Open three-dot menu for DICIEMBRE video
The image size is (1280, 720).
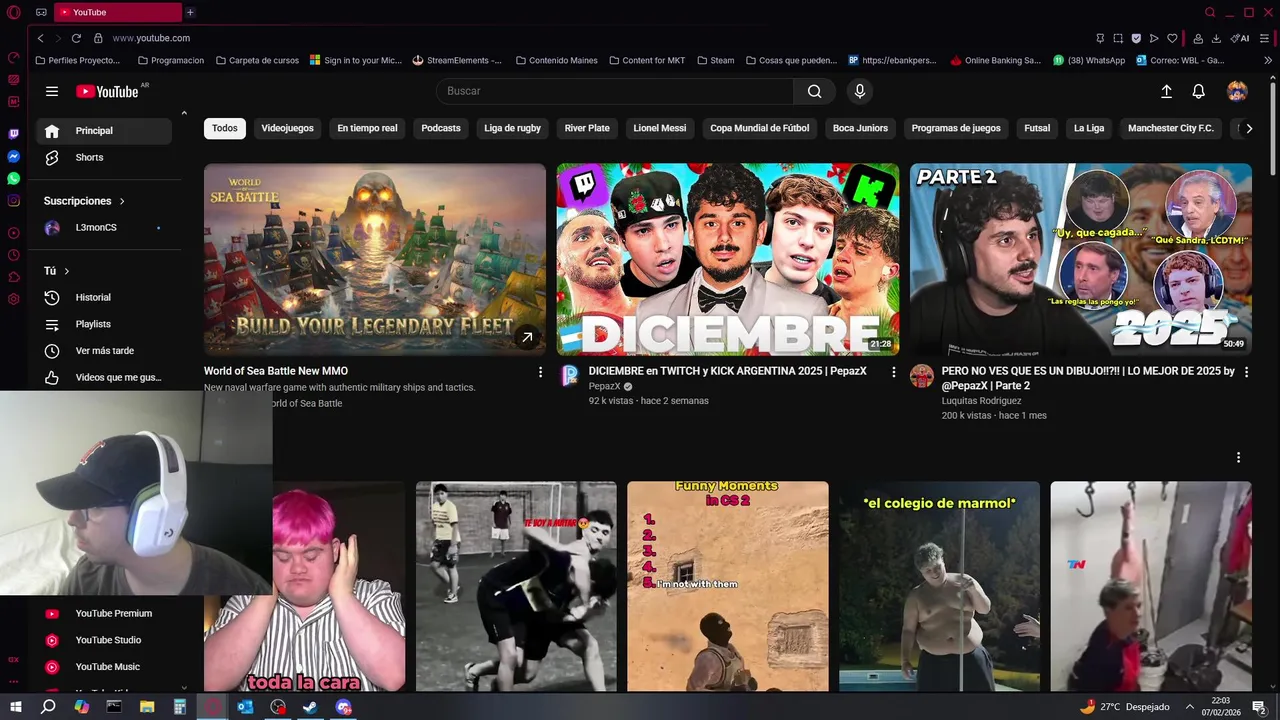(893, 372)
